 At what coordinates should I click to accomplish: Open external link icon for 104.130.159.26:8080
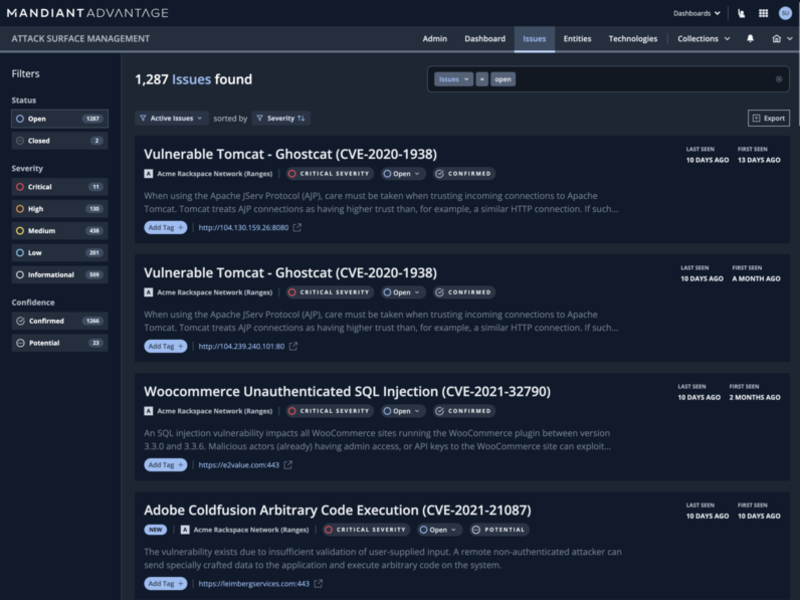(x=297, y=228)
